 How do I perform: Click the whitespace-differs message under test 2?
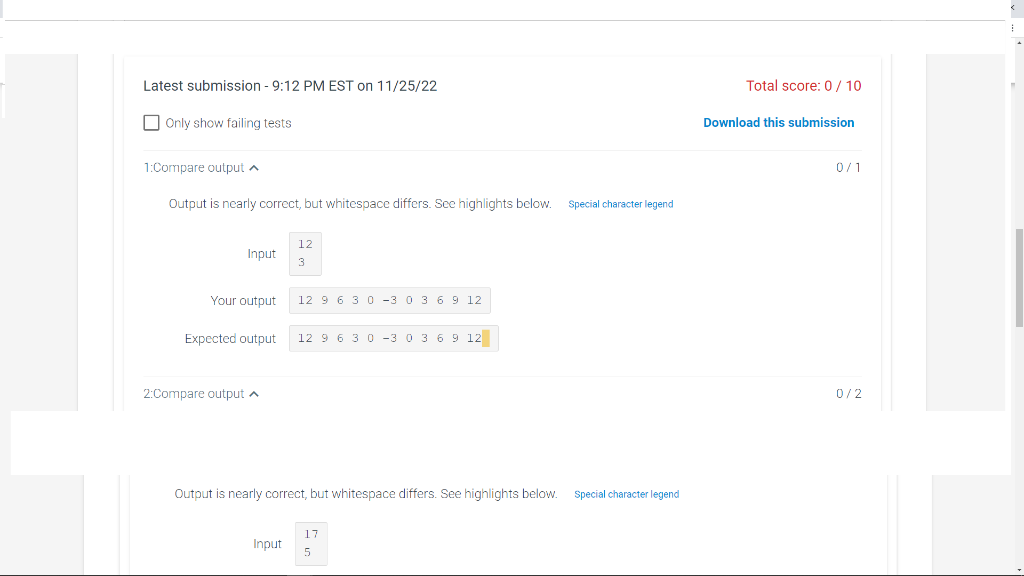[366, 493]
